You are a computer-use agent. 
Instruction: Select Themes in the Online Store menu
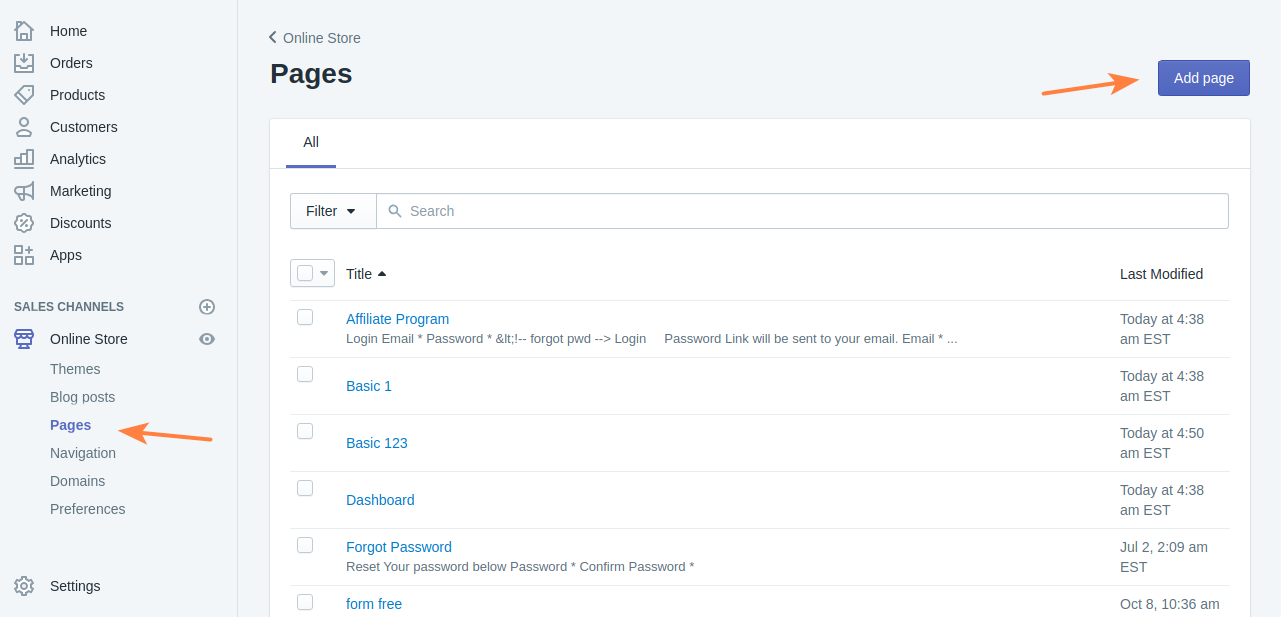pyautogui.click(x=73, y=368)
